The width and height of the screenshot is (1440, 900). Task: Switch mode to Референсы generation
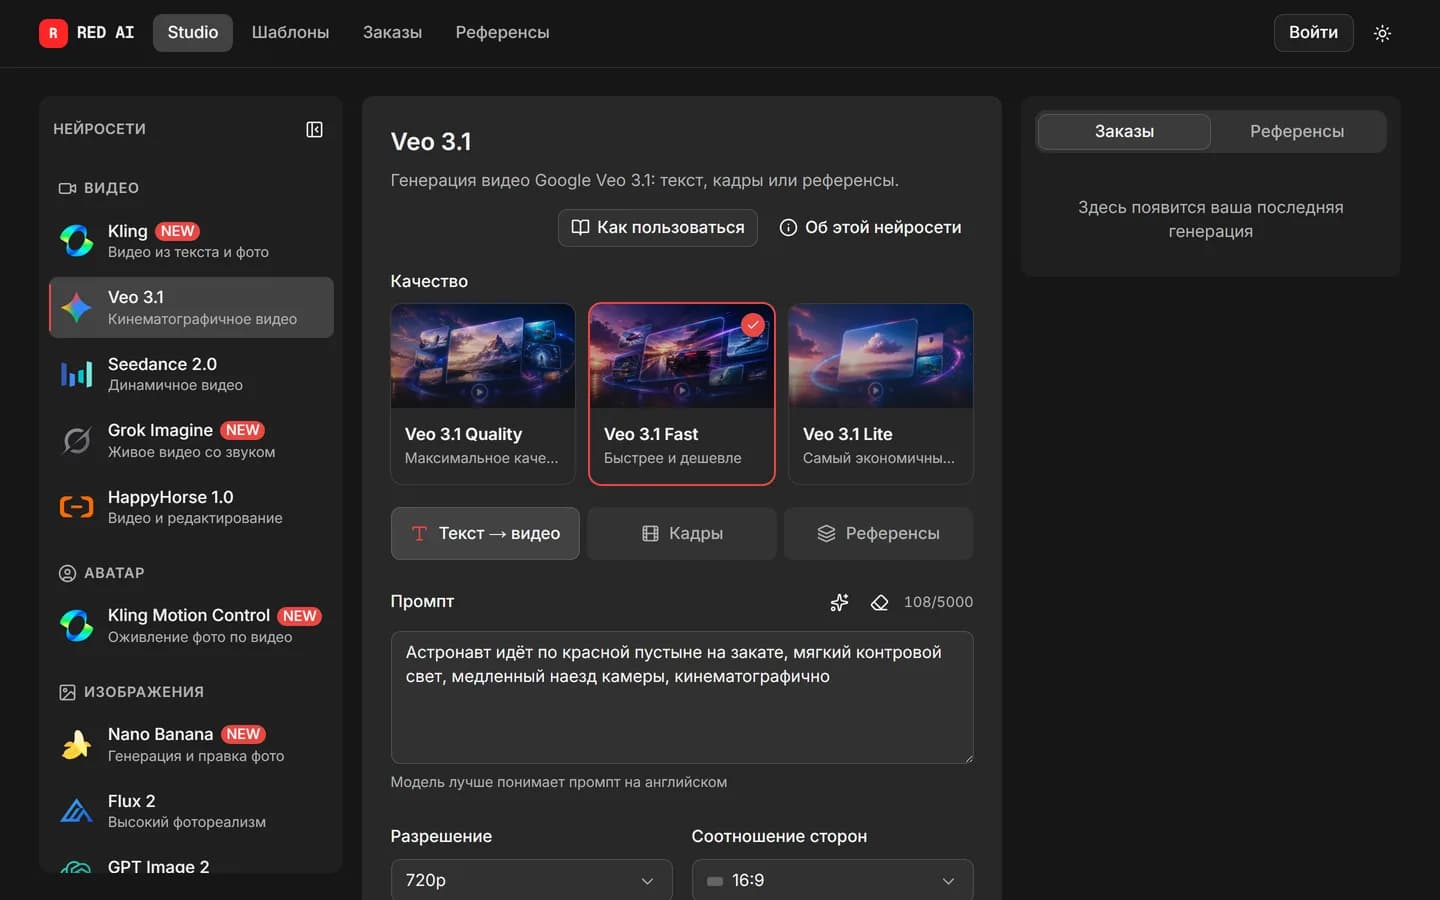879,533
